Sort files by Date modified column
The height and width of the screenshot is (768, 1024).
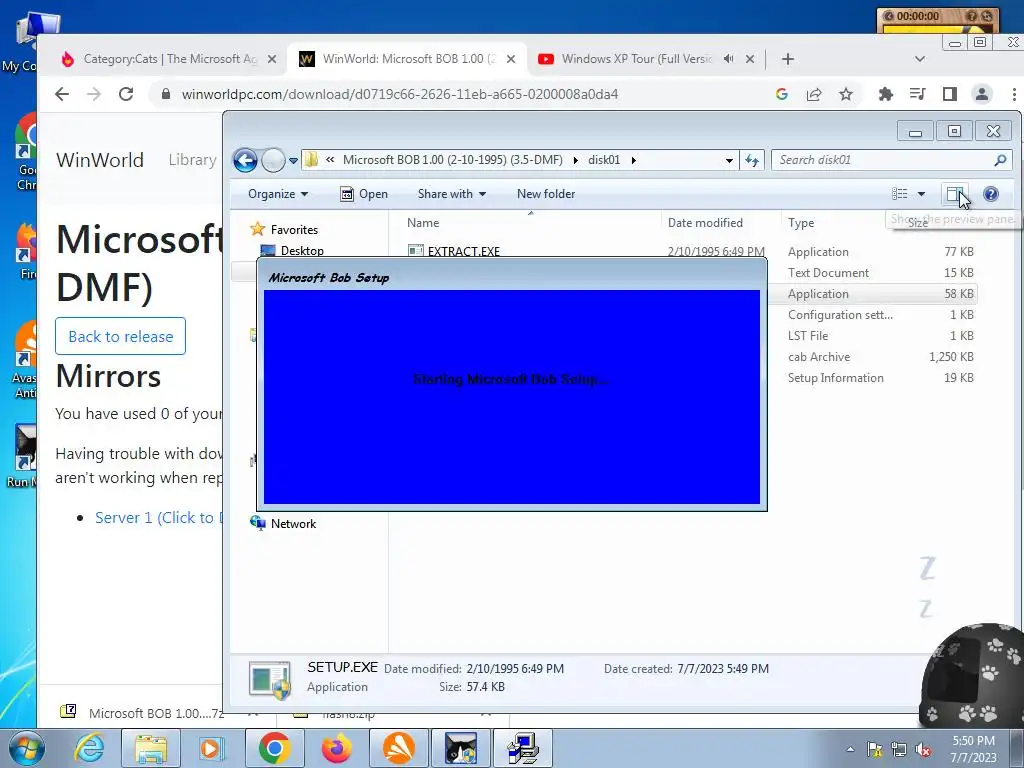705,223
